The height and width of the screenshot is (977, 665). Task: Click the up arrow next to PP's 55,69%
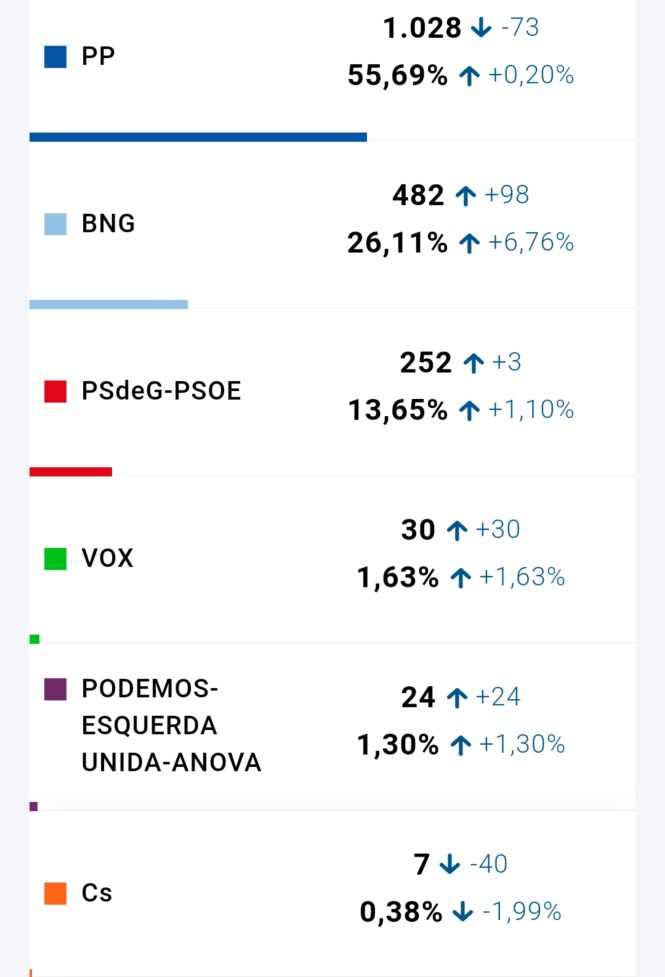pos(469,76)
